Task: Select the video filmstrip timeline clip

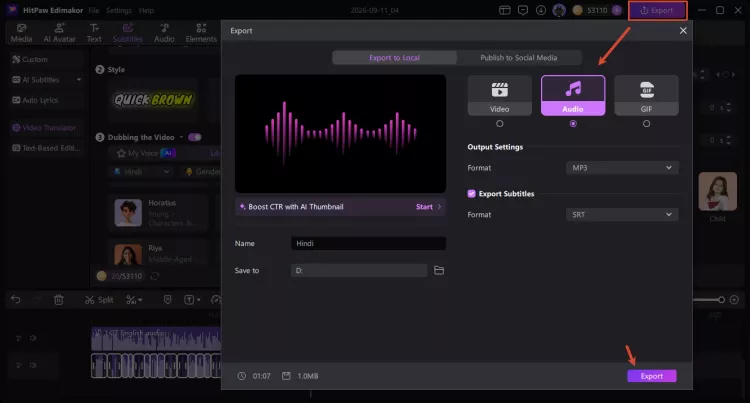Action: click(156, 366)
